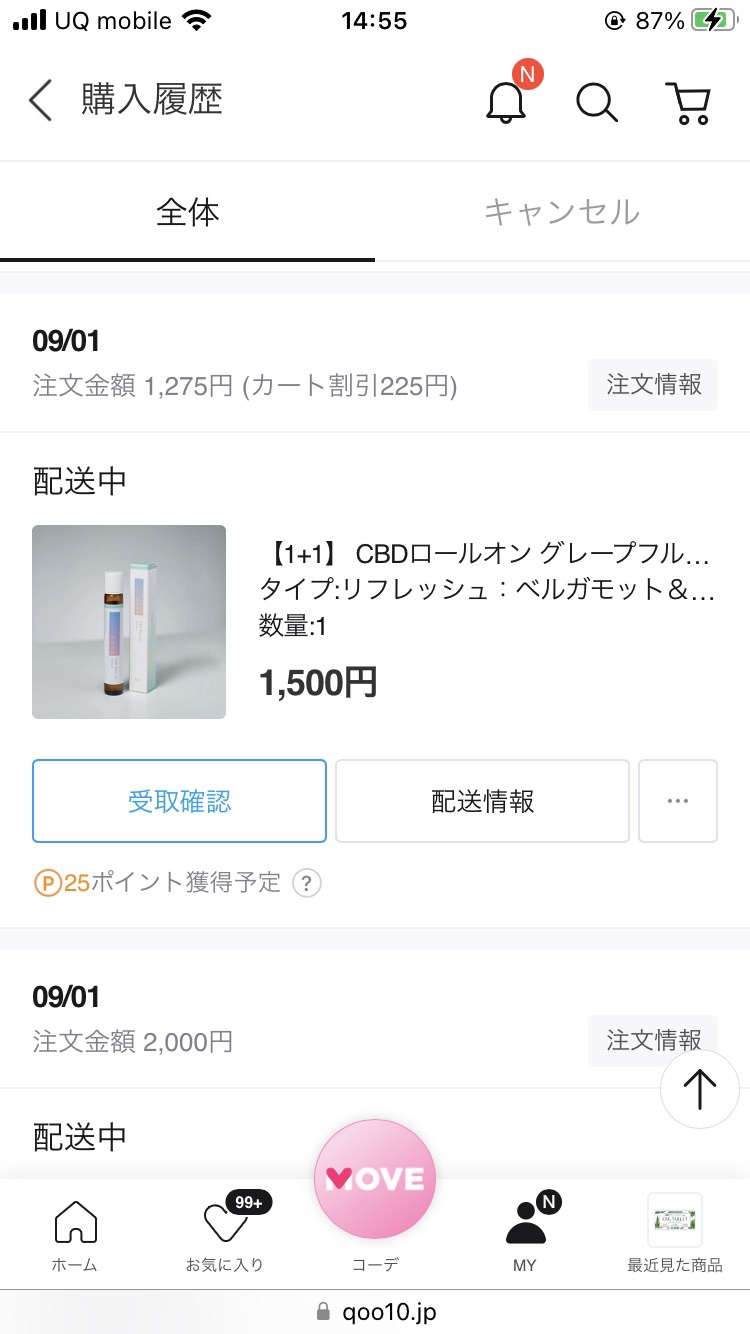Open 注文情報 for 1,275円 order
This screenshot has height=1334, width=750.
pos(652,385)
